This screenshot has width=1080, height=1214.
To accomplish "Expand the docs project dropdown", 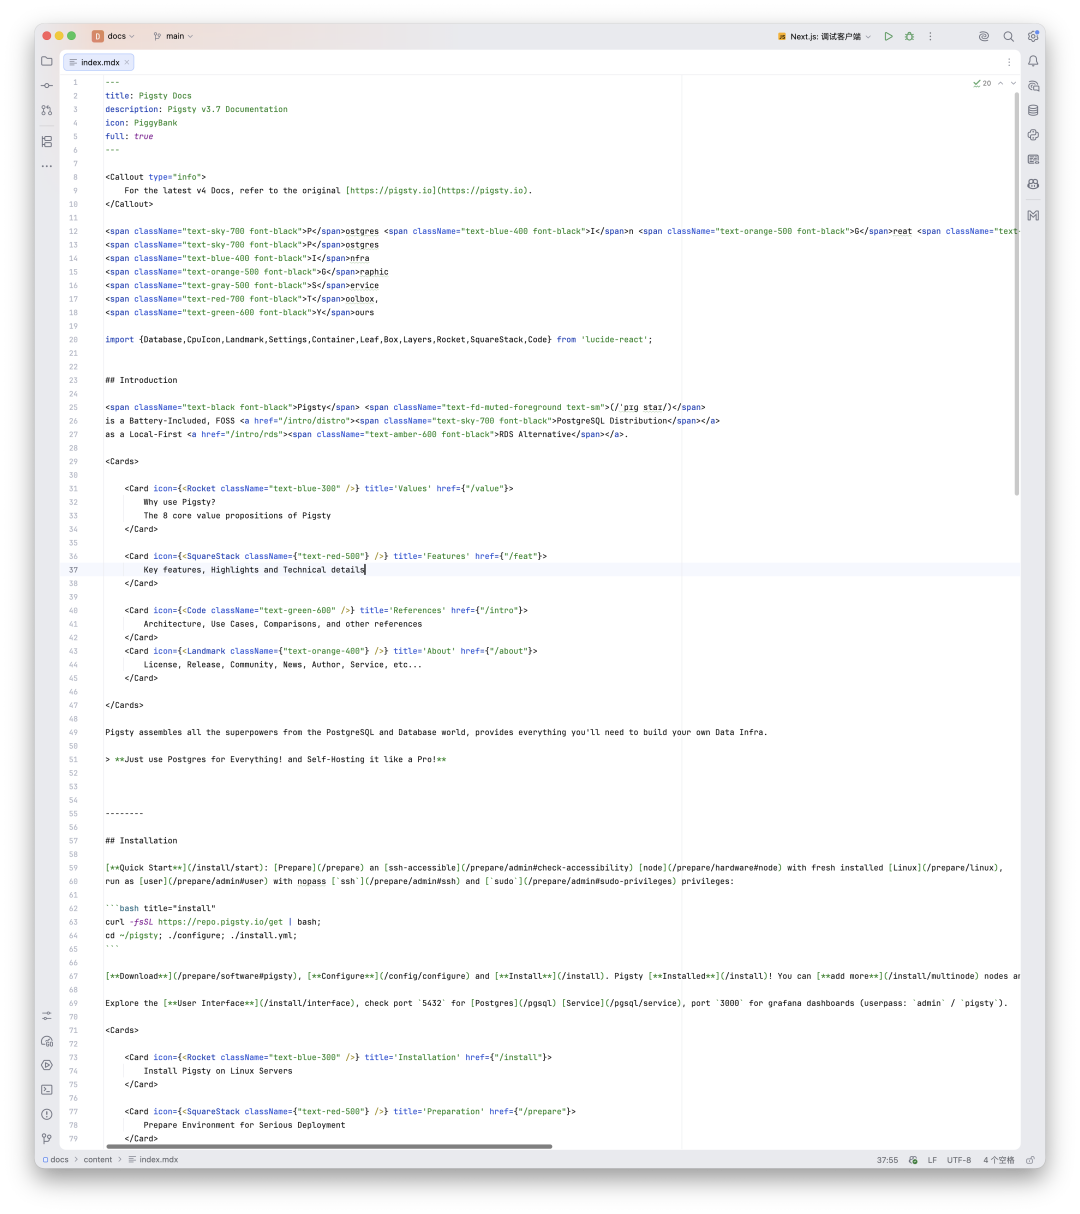I will (113, 36).
